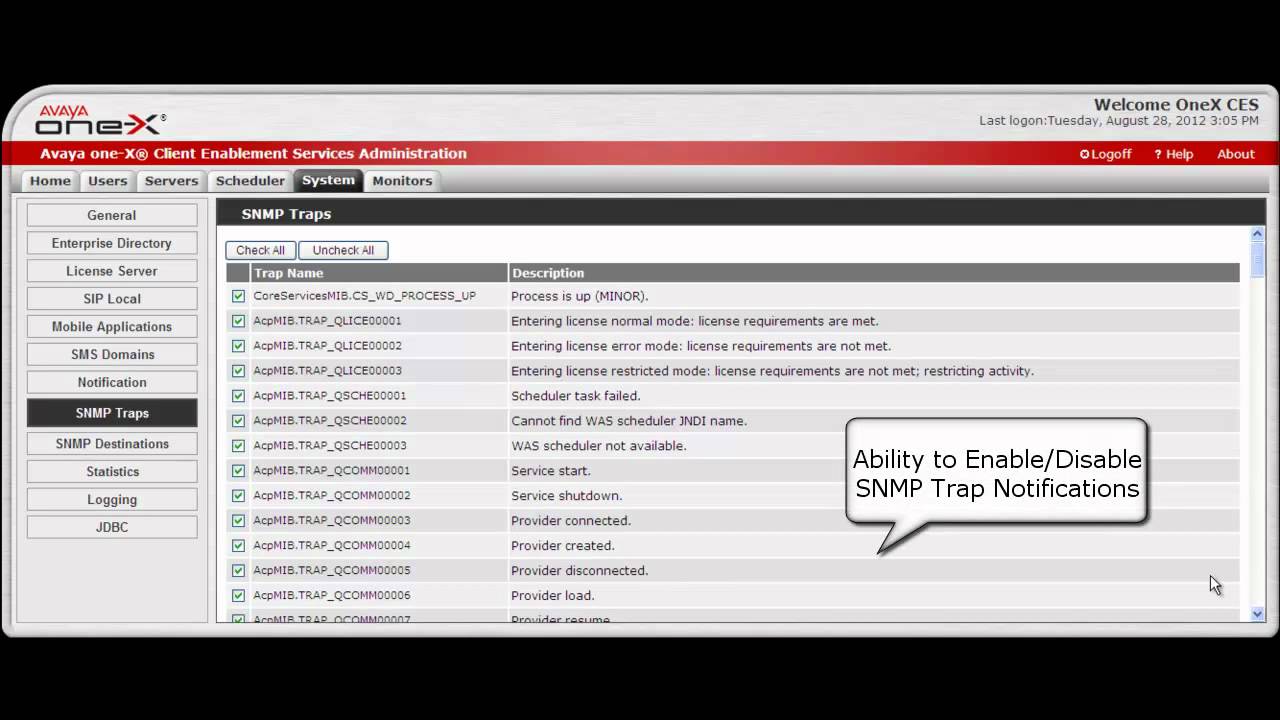Click the SNMP Traps panel title
Image resolution: width=1280 pixels, height=720 pixels.
[286, 214]
